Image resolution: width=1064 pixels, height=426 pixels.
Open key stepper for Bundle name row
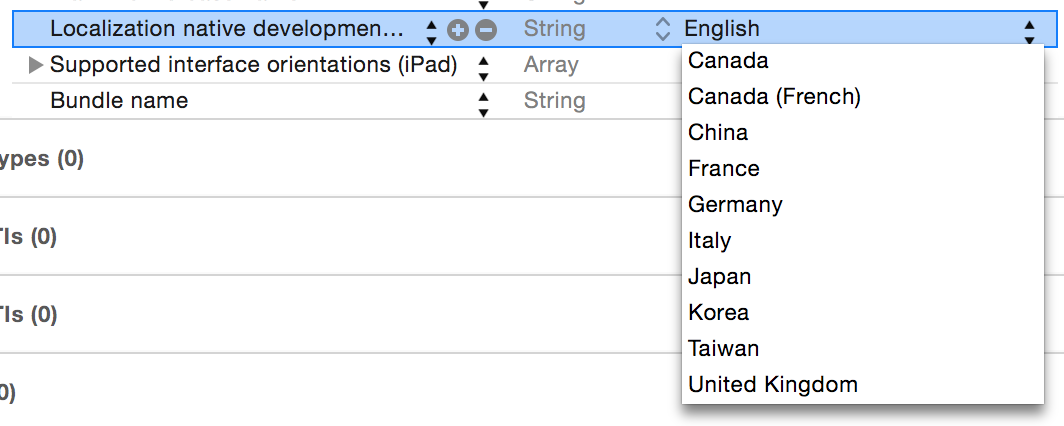point(484,102)
